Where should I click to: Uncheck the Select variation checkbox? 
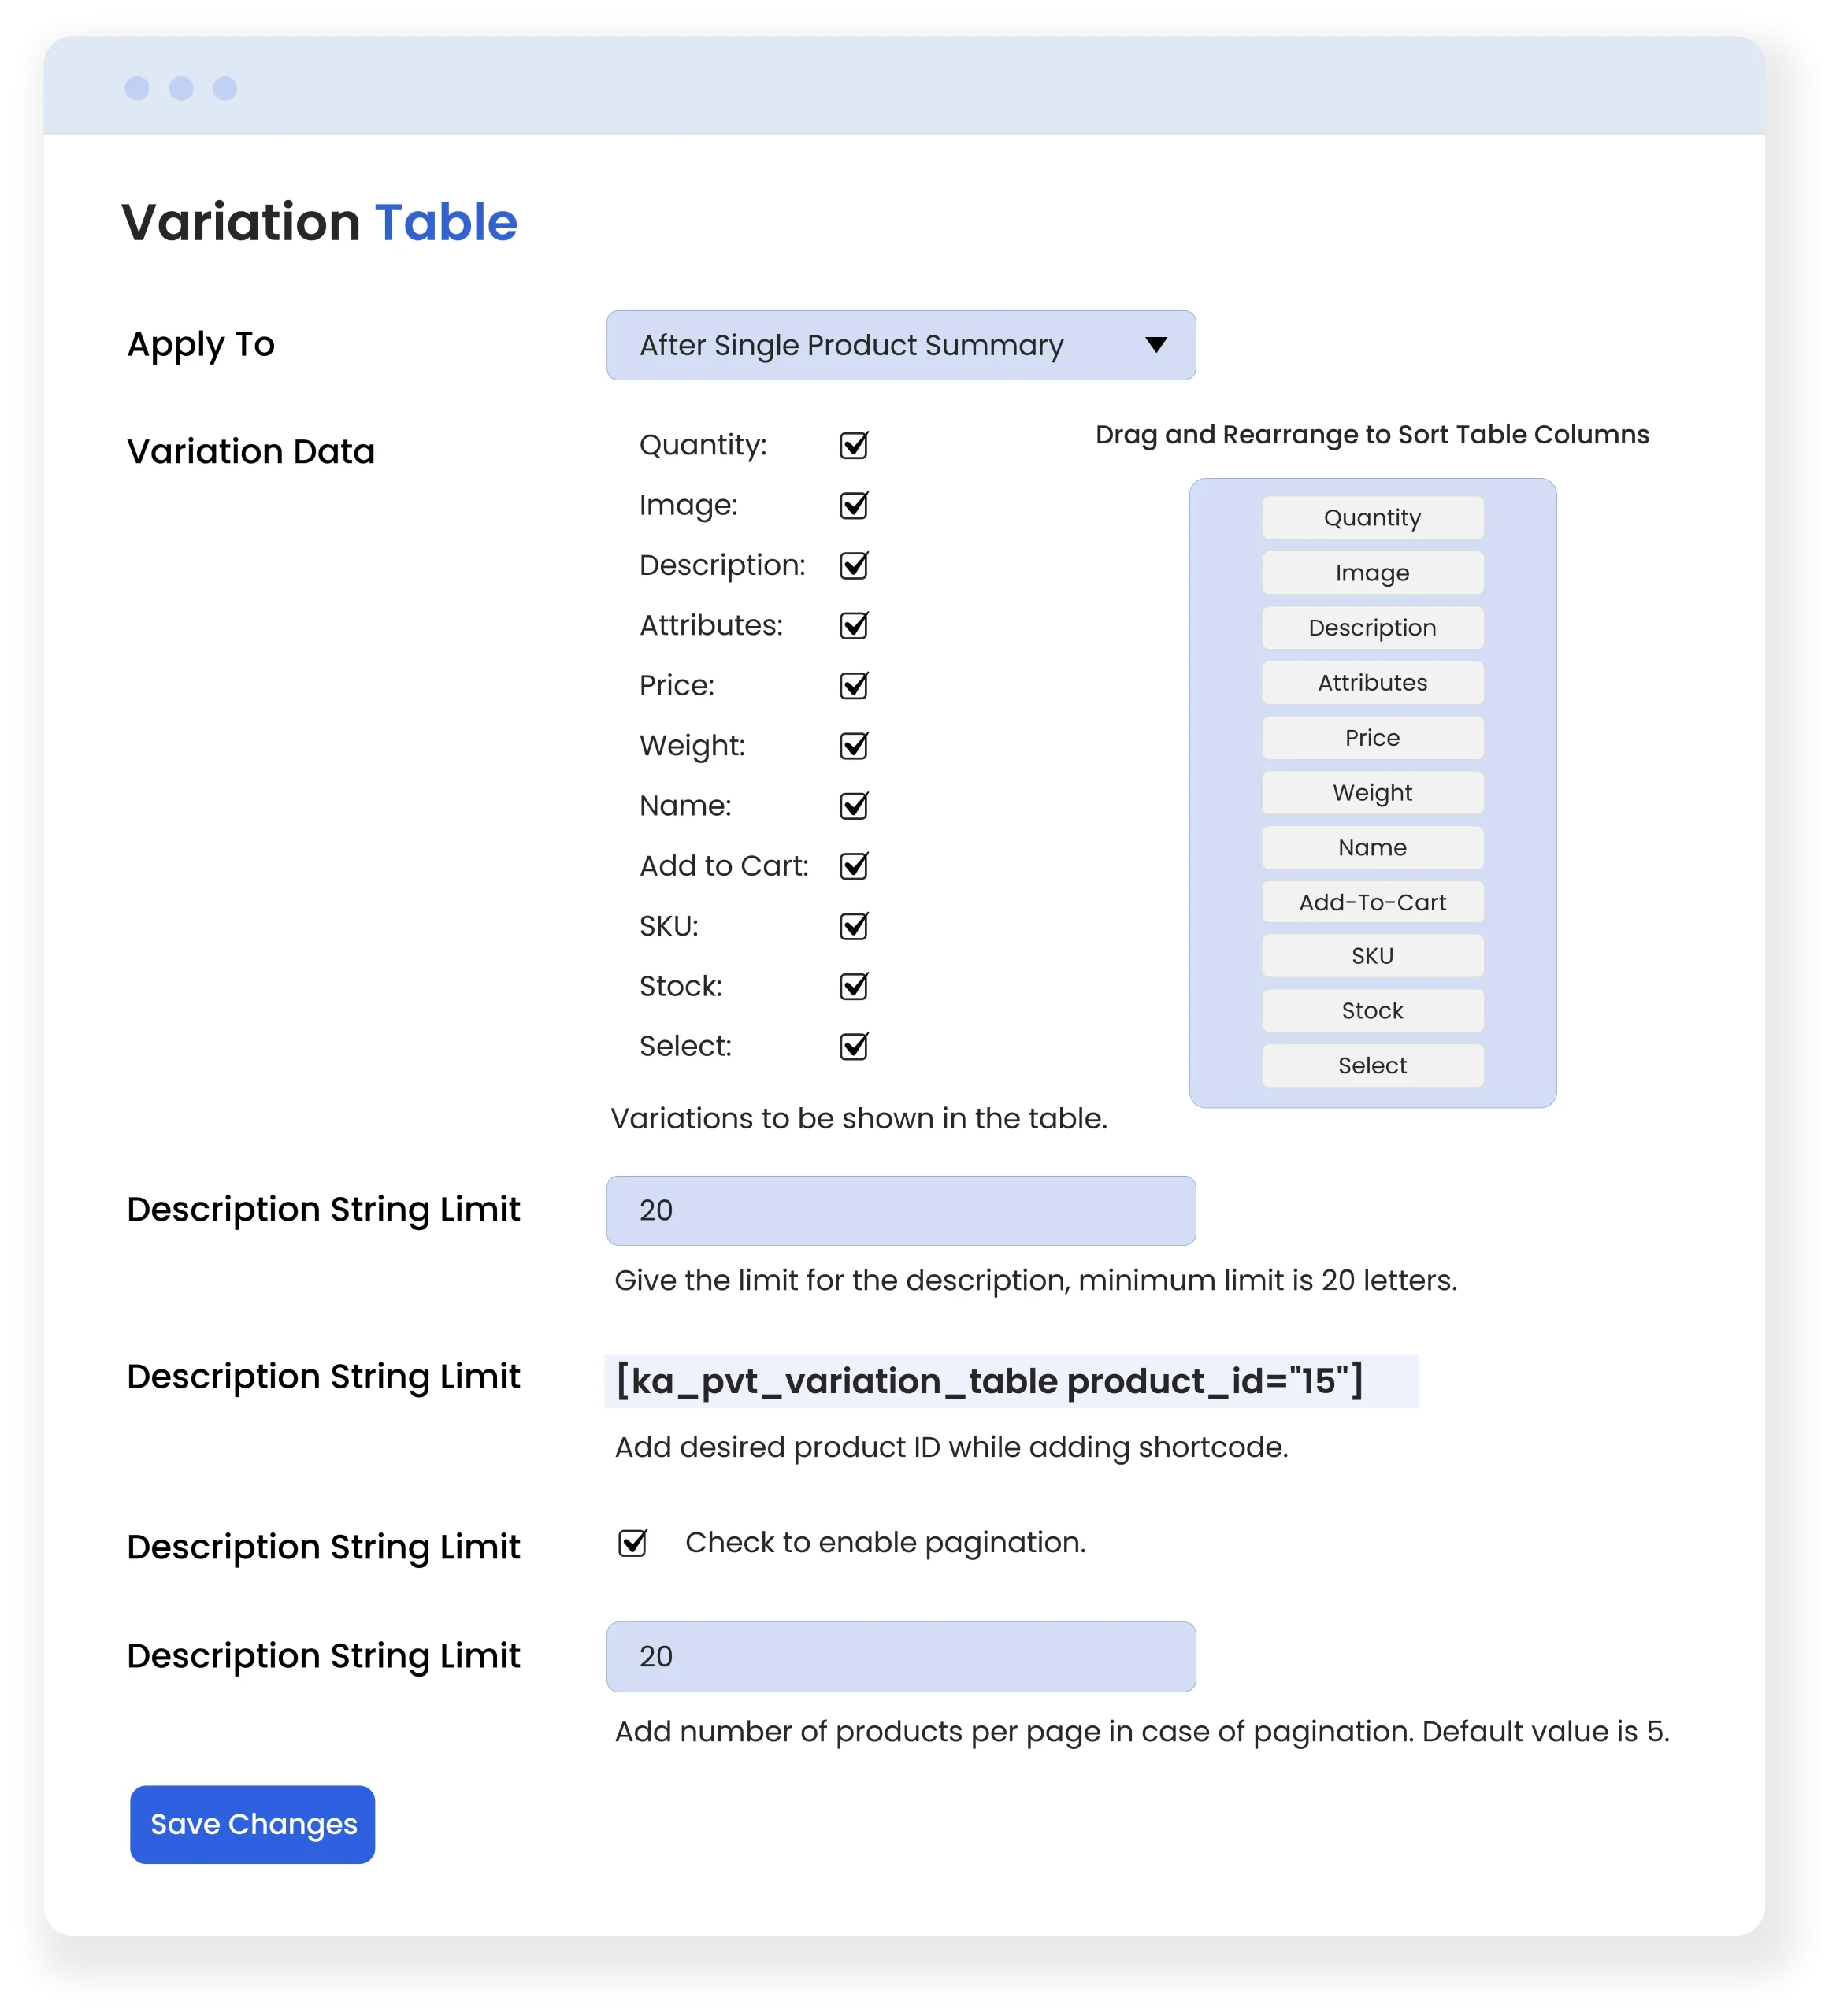tap(853, 1047)
